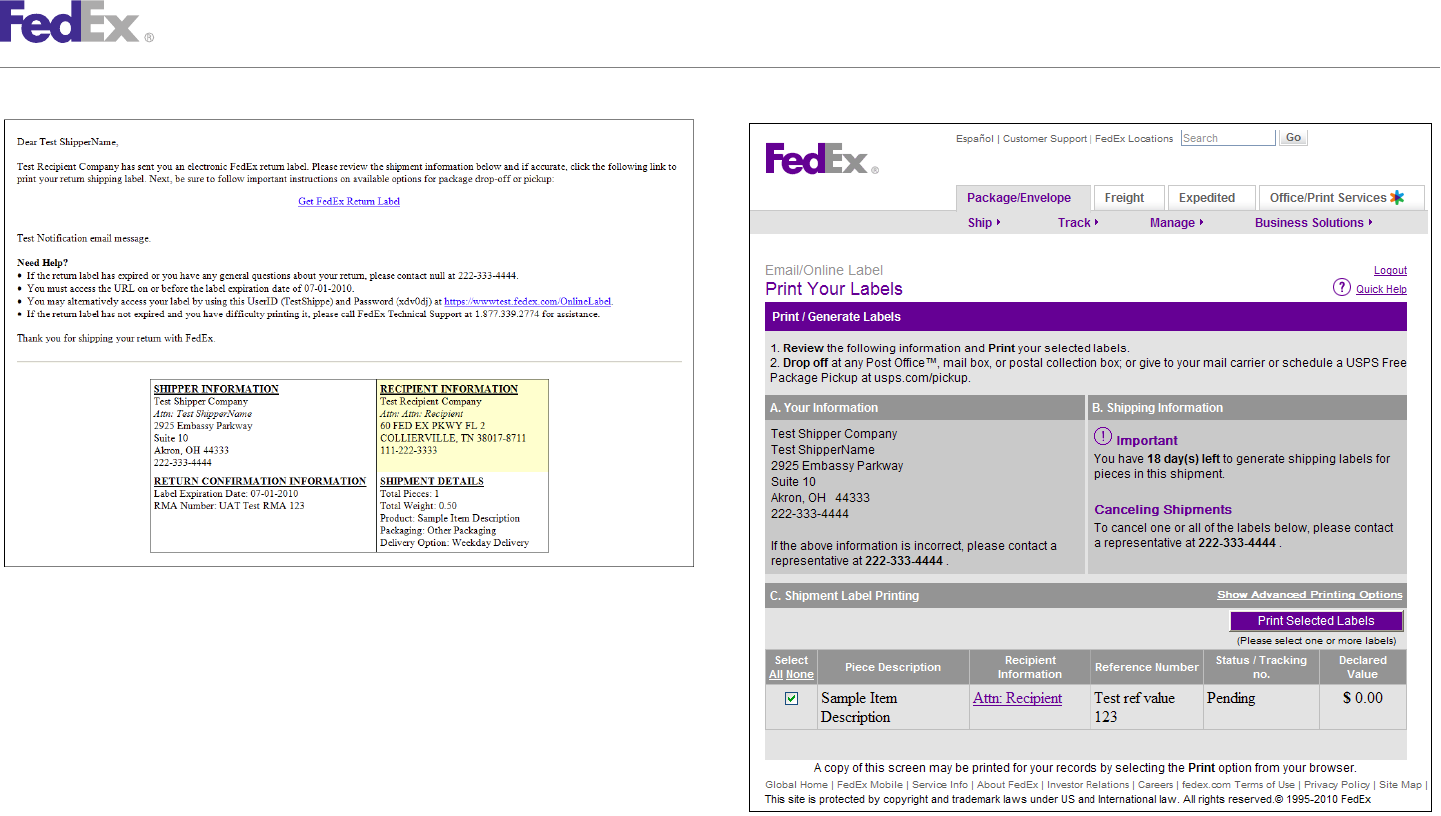Click the Print Selected Labels button
The image size is (1441, 816).
pos(1316,621)
